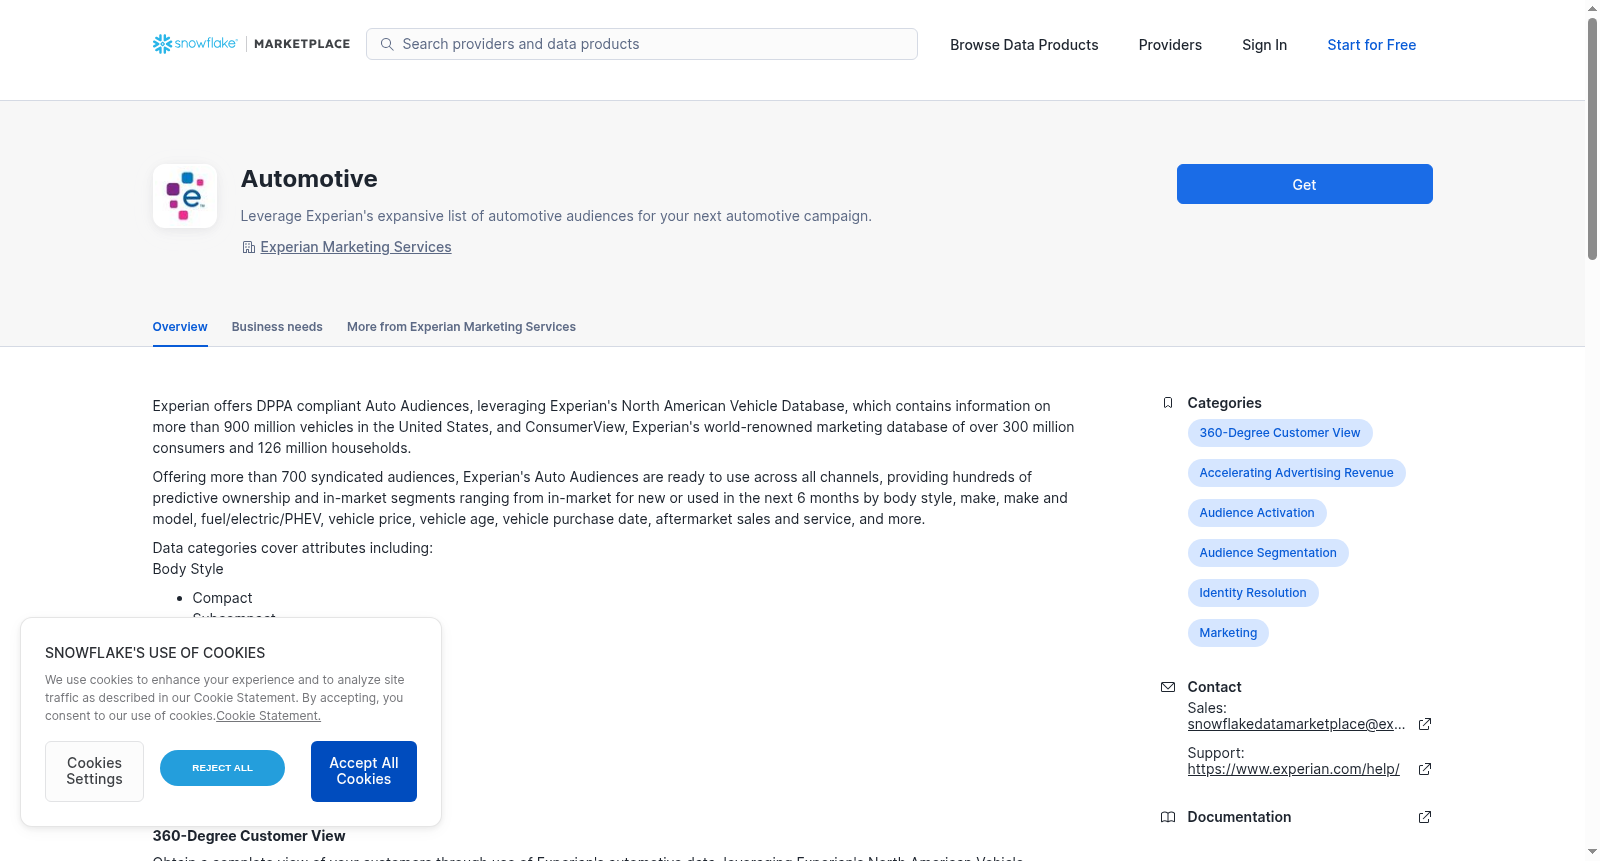Image resolution: width=1600 pixels, height=861 pixels.
Task: Focus the search providers and data products field
Action: (x=642, y=44)
